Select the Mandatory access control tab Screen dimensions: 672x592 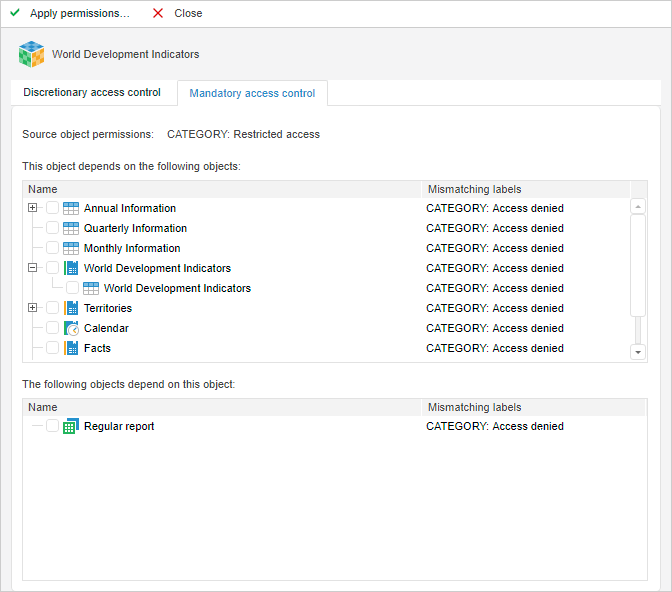coord(252,94)
